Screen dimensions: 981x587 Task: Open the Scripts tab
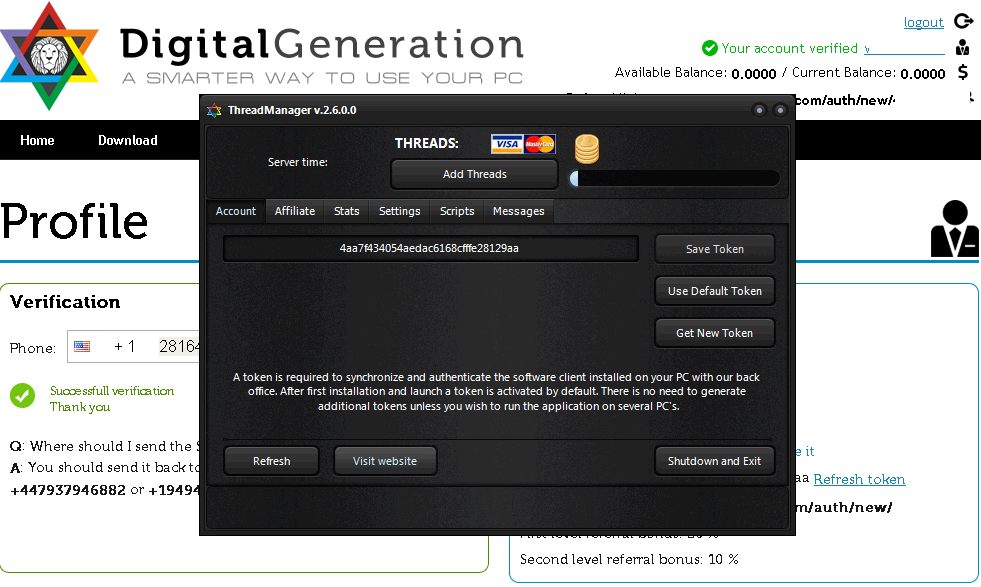click(x=457, y=211)
